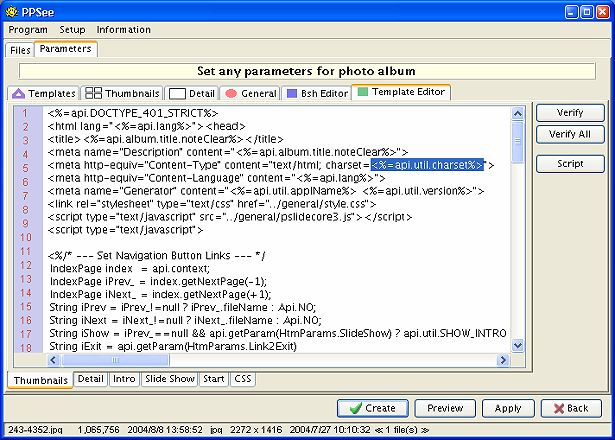The image size is (615, 440).
Task: Switch to the General tab
Action: coord(250,93)
